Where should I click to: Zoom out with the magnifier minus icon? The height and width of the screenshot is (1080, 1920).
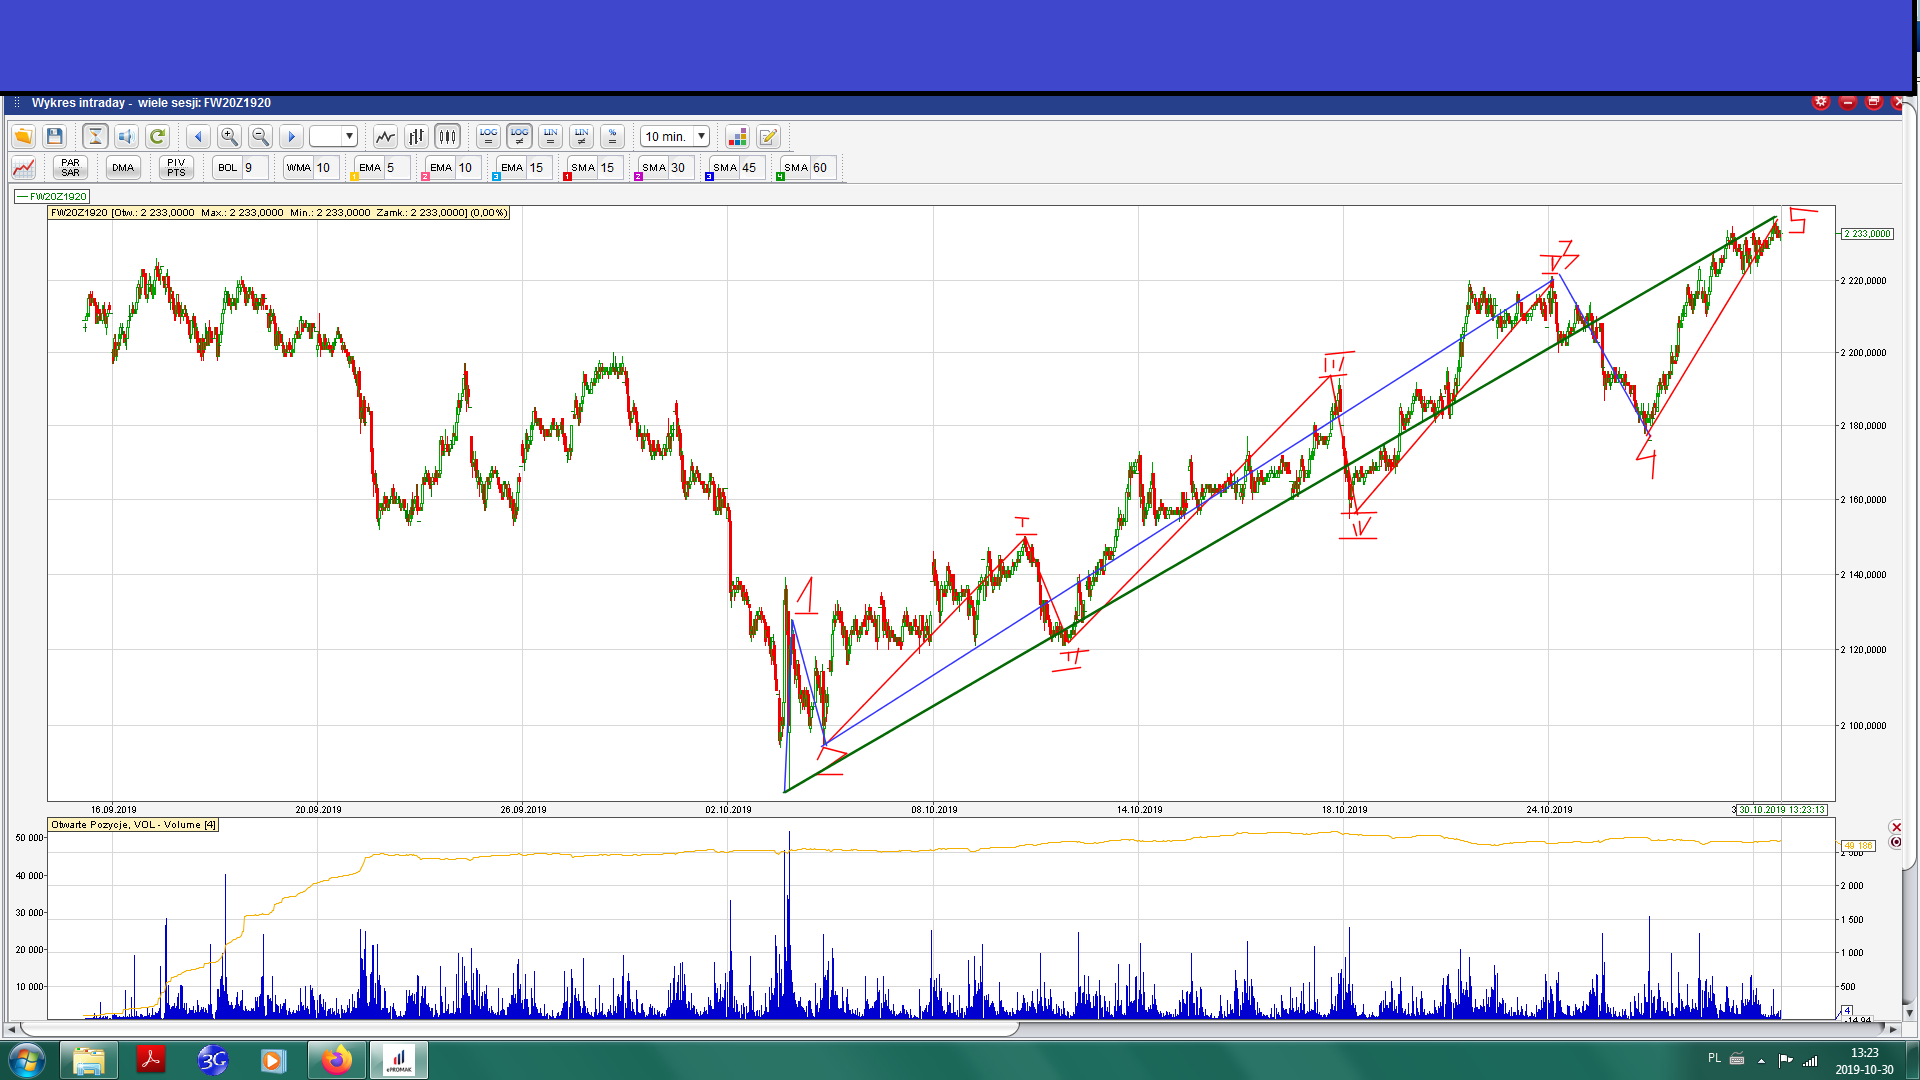[x=260, y=136]
